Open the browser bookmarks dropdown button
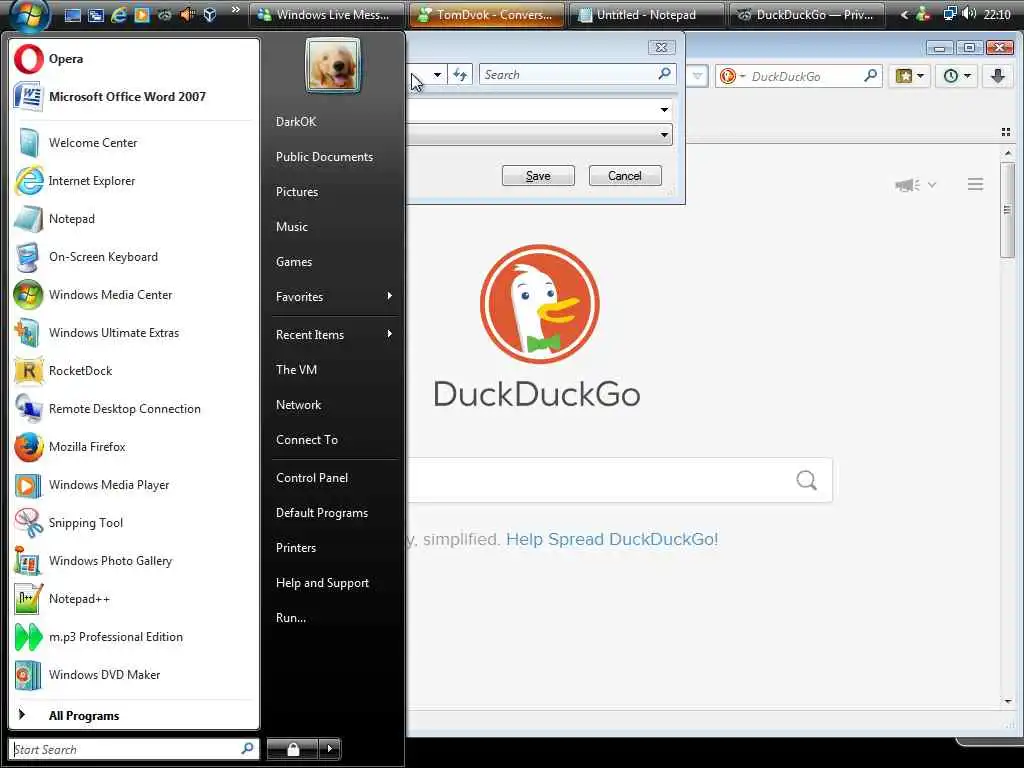This screenshot has height=768, width=1024. [910, 76]
